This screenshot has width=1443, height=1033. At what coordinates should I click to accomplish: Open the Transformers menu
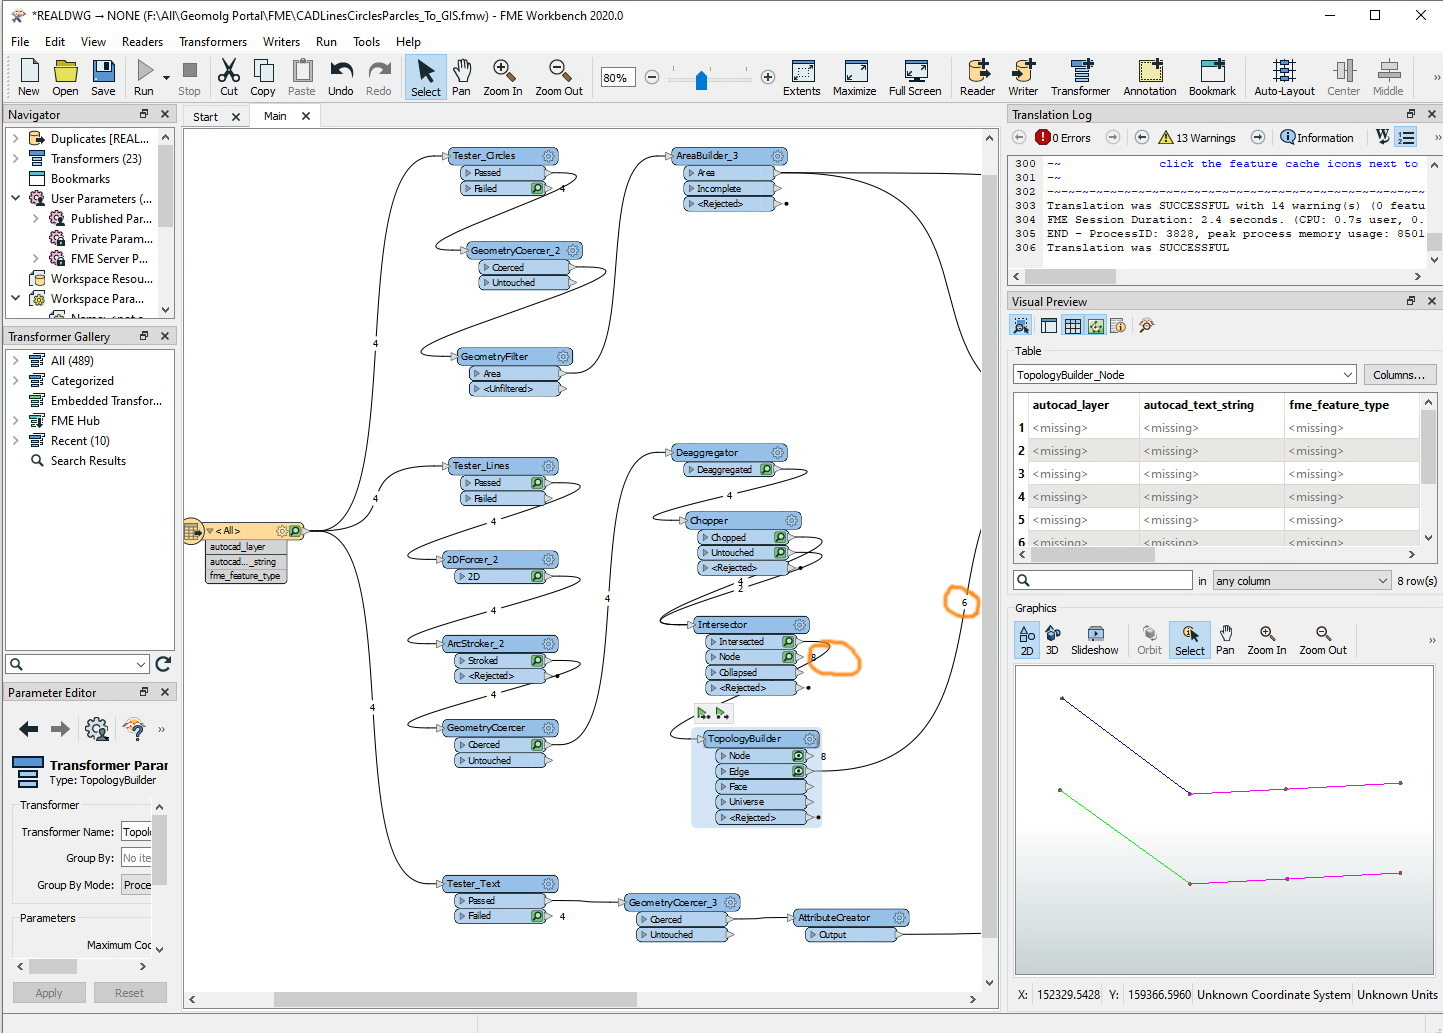click(213, 42)
